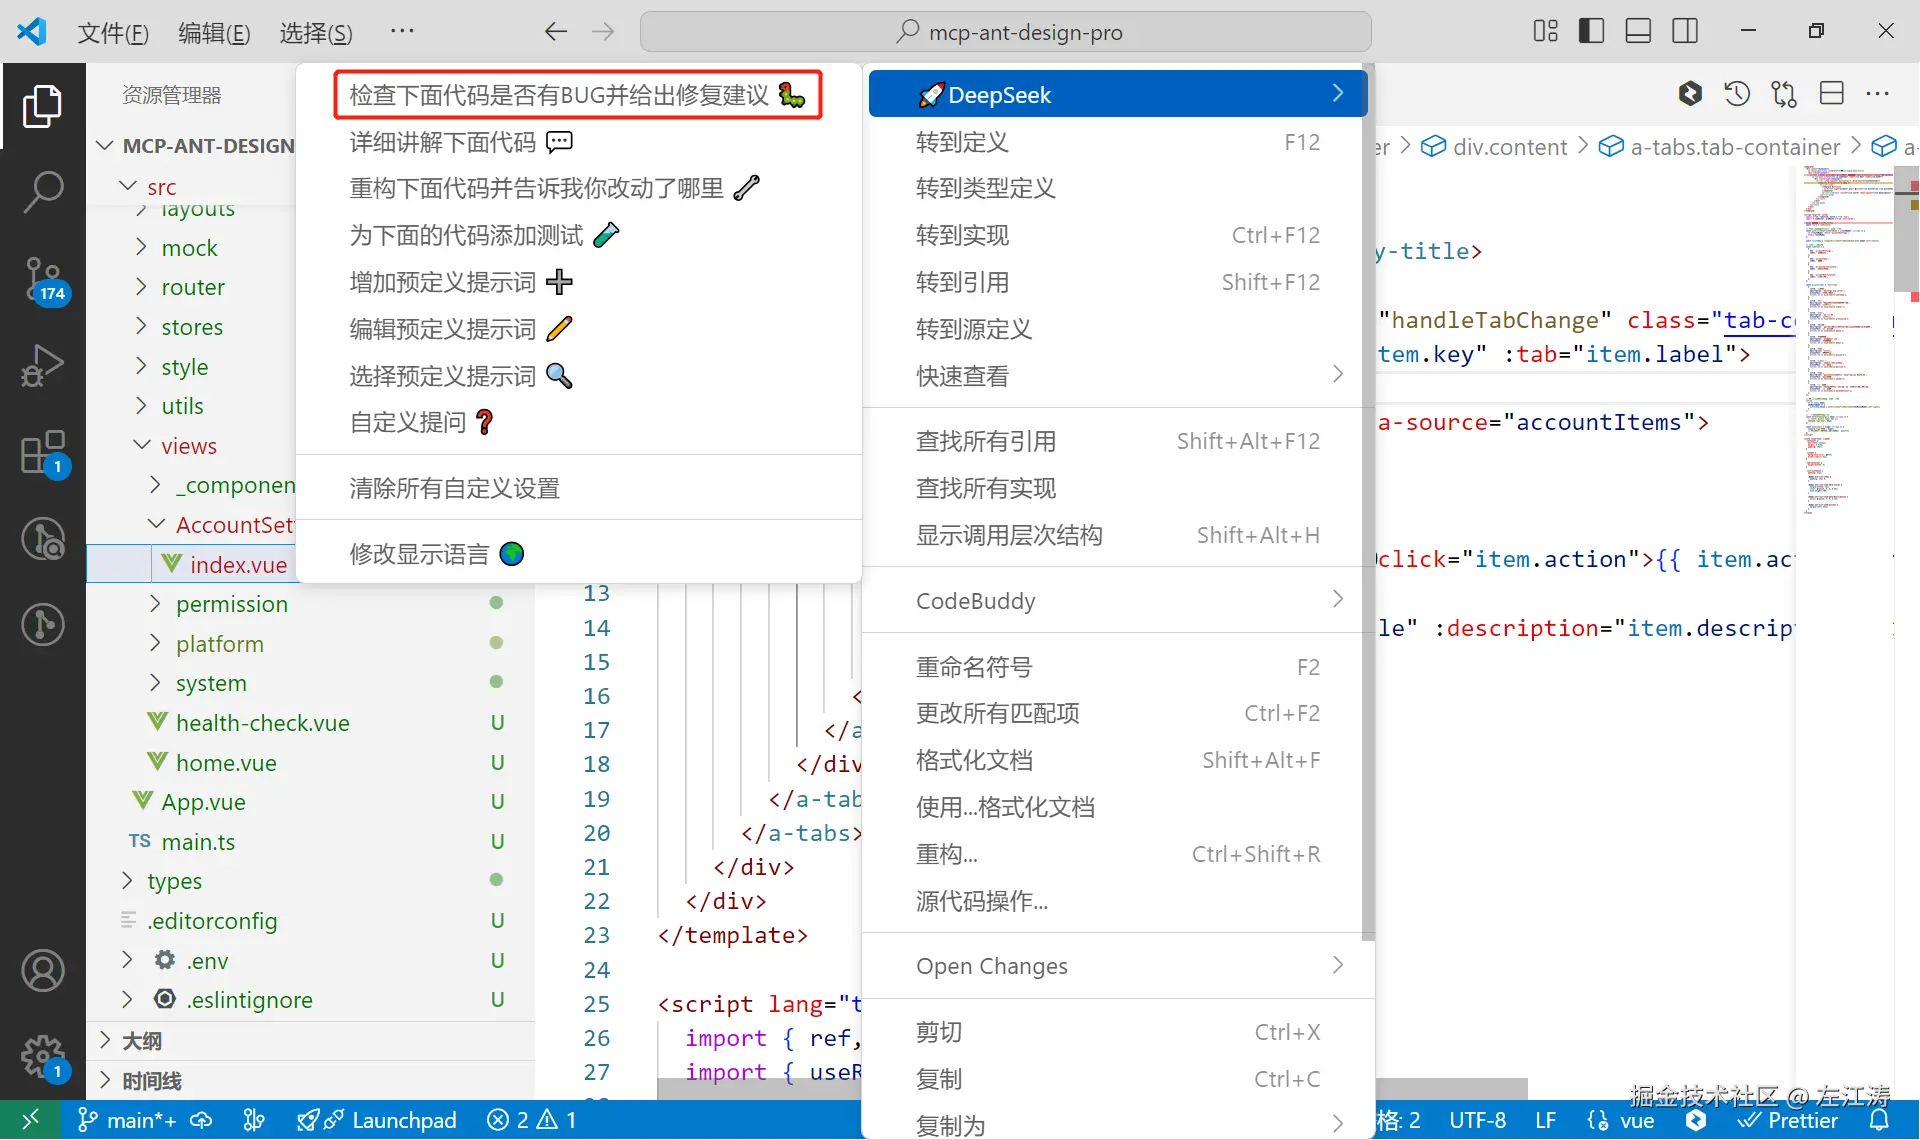1920x1140 pixels.
Task: Toggle the Primary Side Bar visibility
Action: tap(1591, 31)
